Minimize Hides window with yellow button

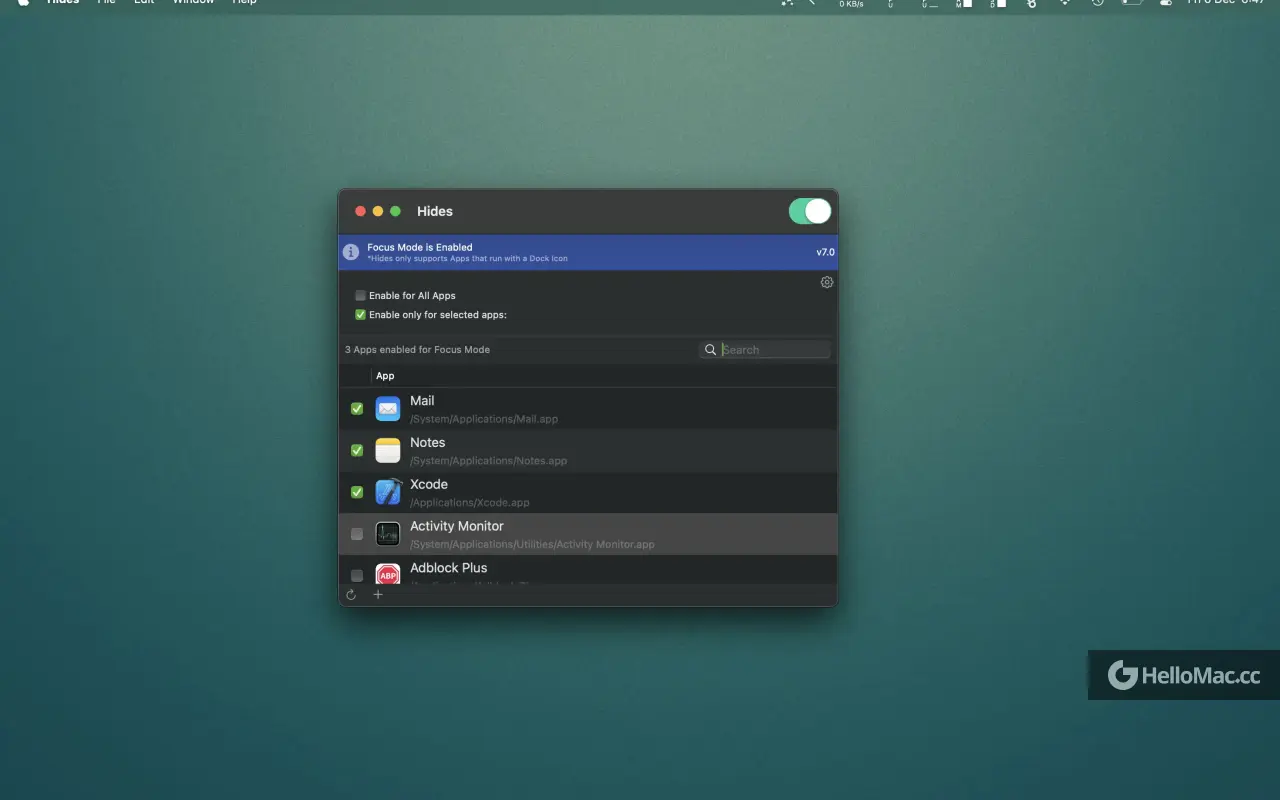point(378,211)
